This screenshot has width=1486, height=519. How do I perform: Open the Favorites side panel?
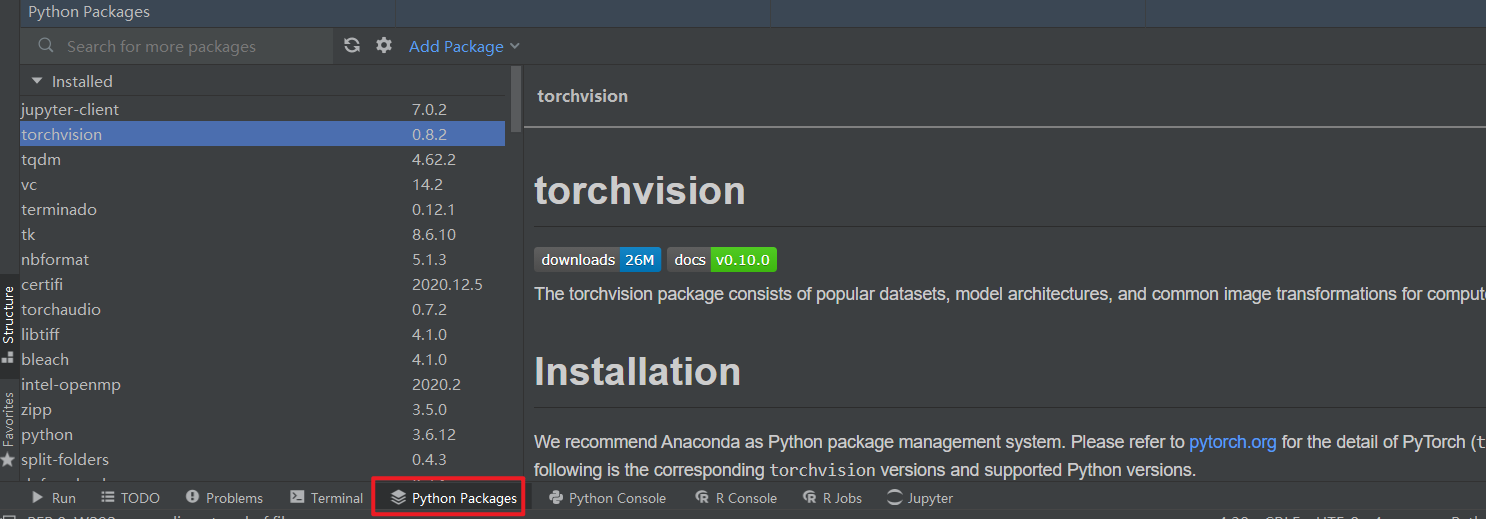[x=9, y=428]
